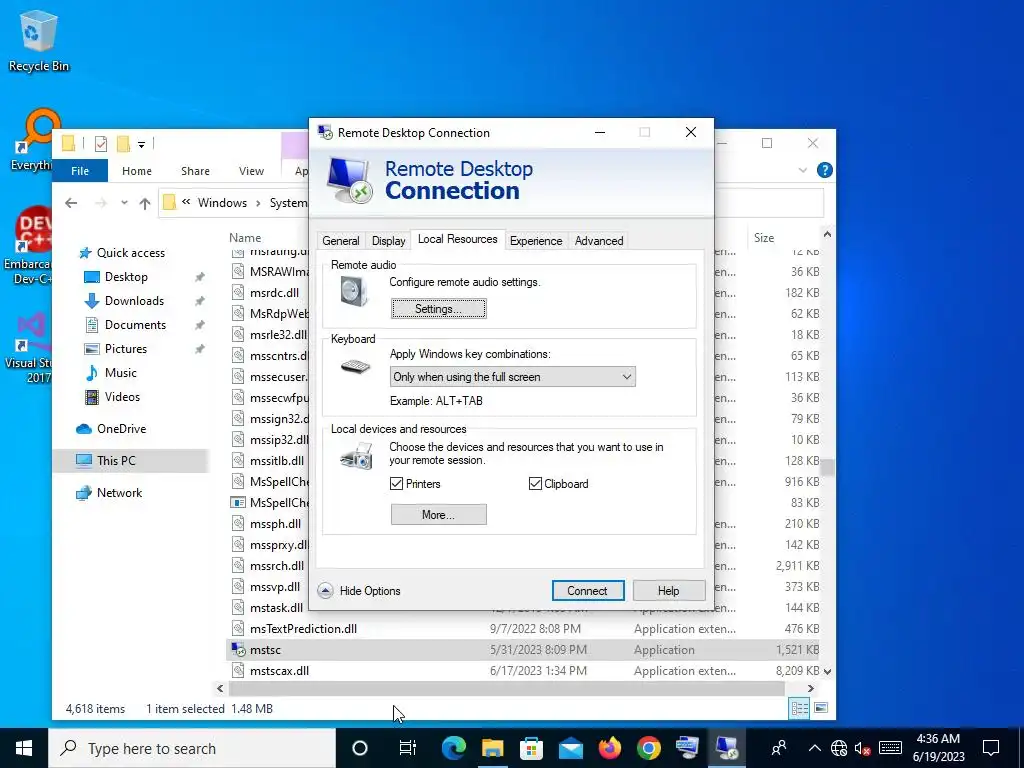The image size is (1024, 768).
Task: Open the Mail app from the taskbar
Action: pyautogui.click(x=571, y=748)
